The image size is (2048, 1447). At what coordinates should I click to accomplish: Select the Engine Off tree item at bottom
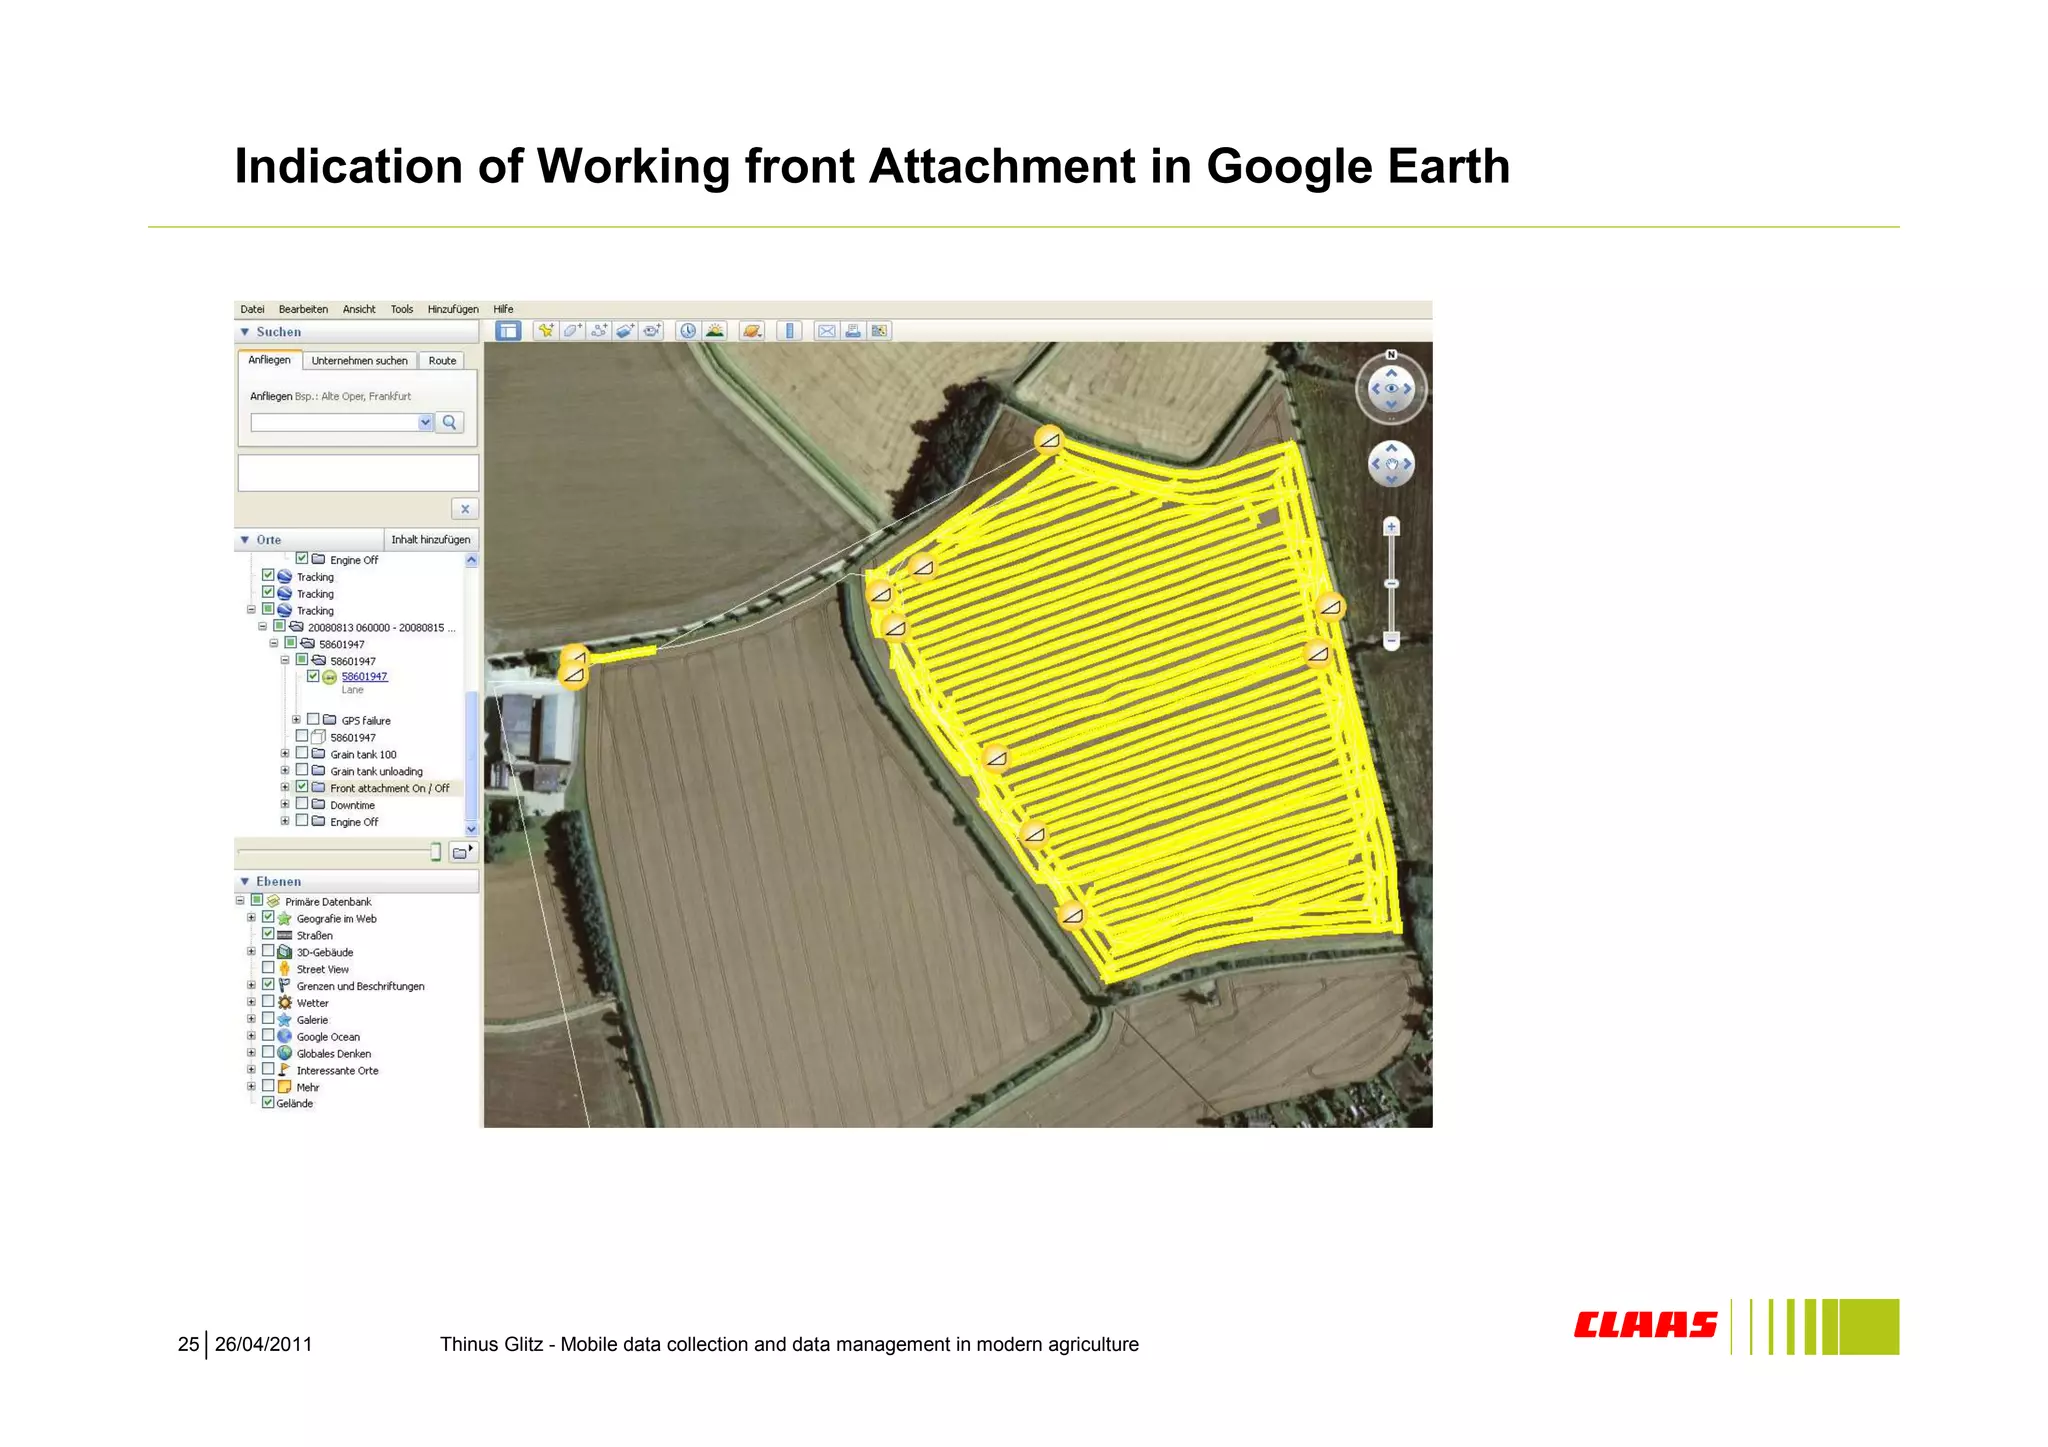(x=354, y=822)
